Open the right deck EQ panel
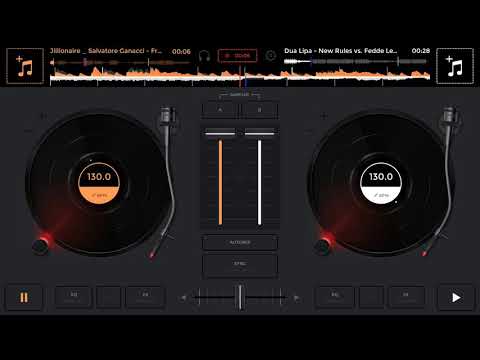480x360 pixels. (335, 297)
